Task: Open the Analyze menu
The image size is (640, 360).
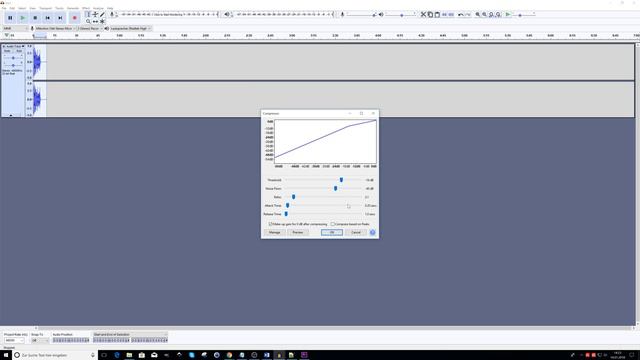Action: (x=98, y=8)
